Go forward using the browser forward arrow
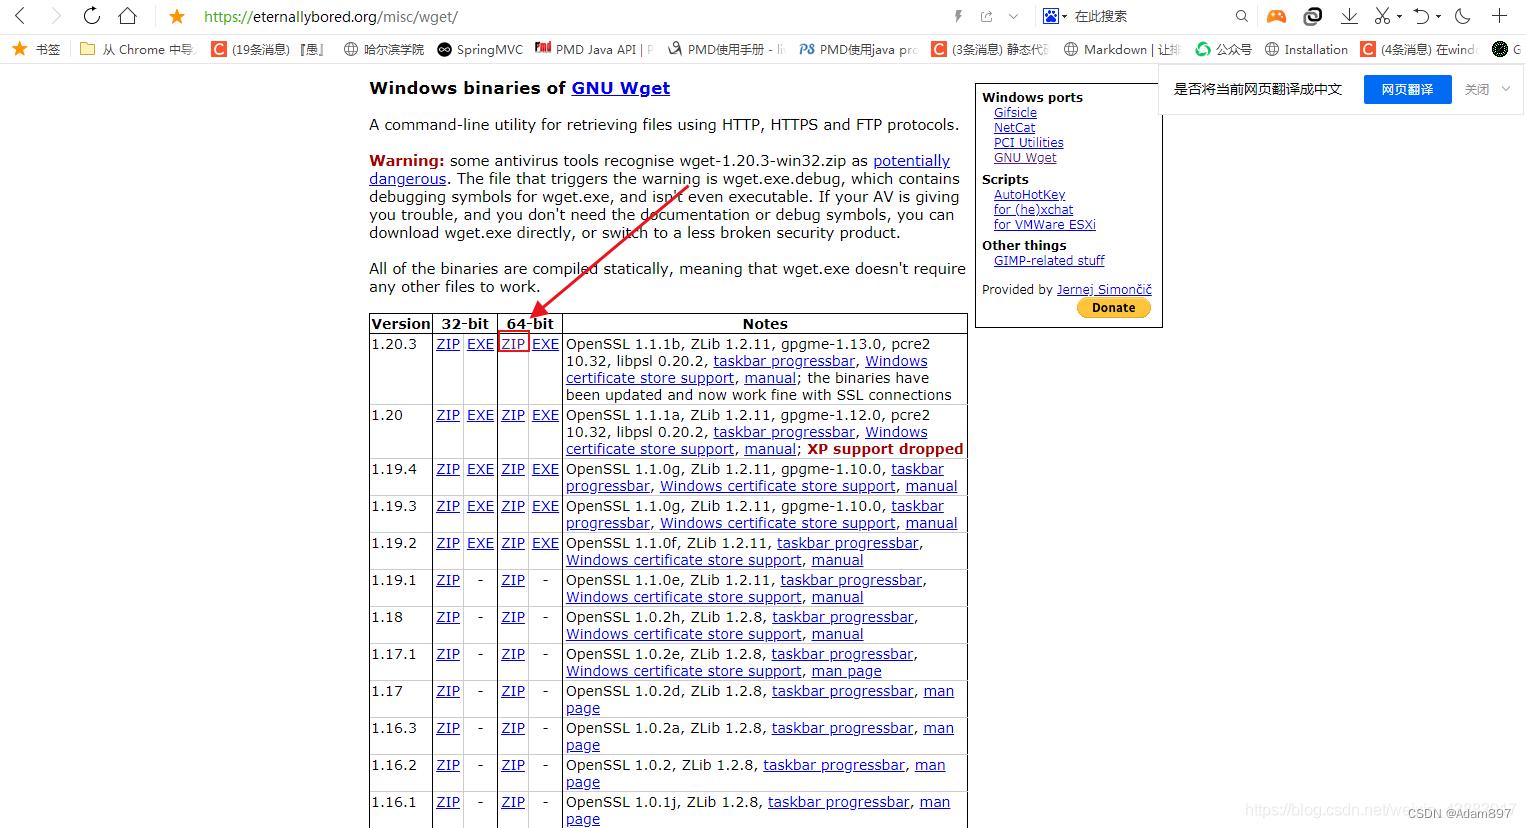This screenshot has width=1526, height=828. pos(55,16)
